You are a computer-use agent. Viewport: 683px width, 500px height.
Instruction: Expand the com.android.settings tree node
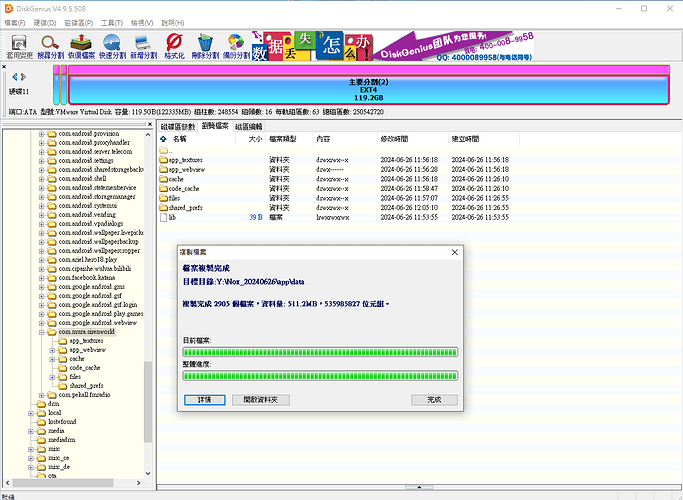tap(41, 161)
